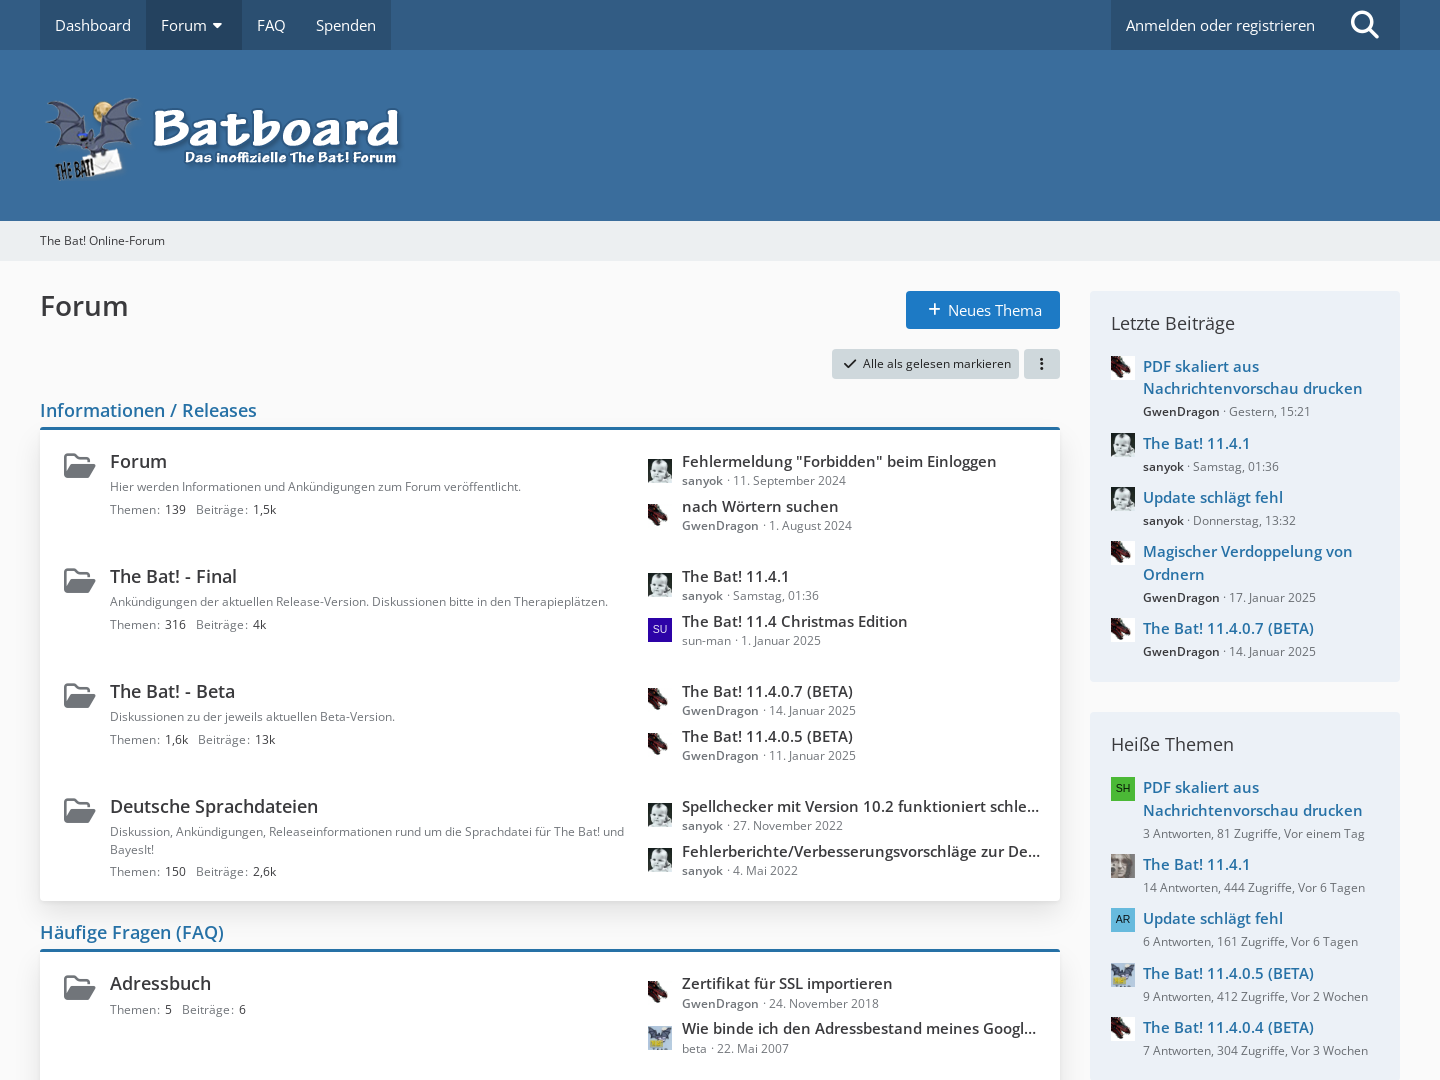Click The Bat! - Beta folder icon
Viewport: 1440px width, 1080px height.
80,696
